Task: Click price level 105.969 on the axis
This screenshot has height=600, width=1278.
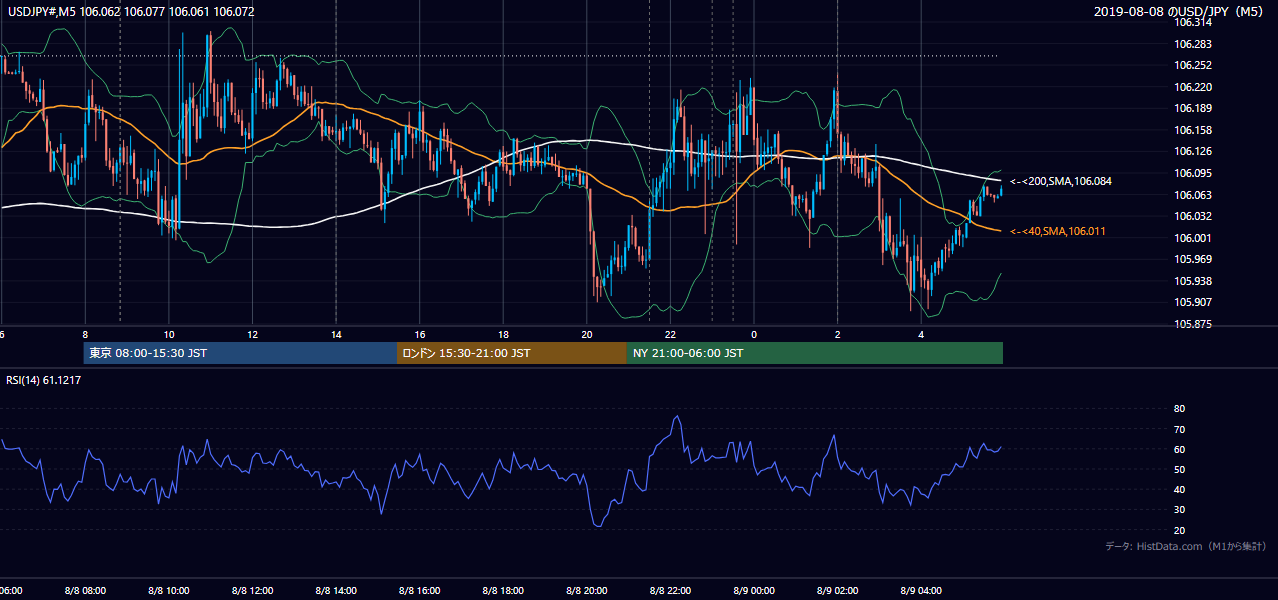Action: click(x=1193, y=260)
